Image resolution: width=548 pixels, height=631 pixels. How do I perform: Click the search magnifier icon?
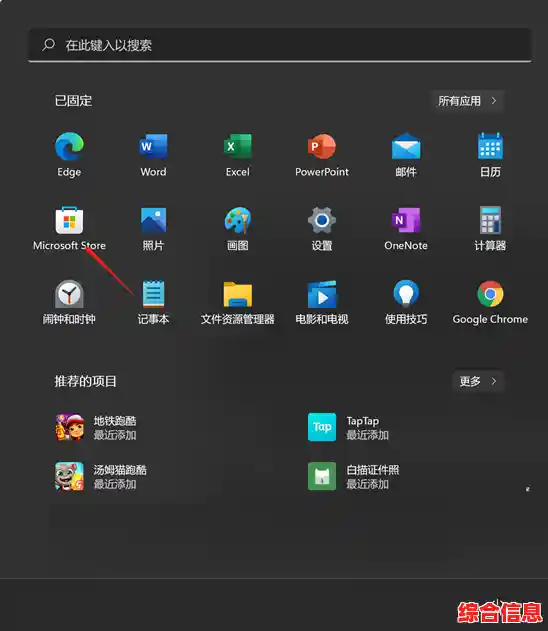pyautogui.click(x=49, y=45)
